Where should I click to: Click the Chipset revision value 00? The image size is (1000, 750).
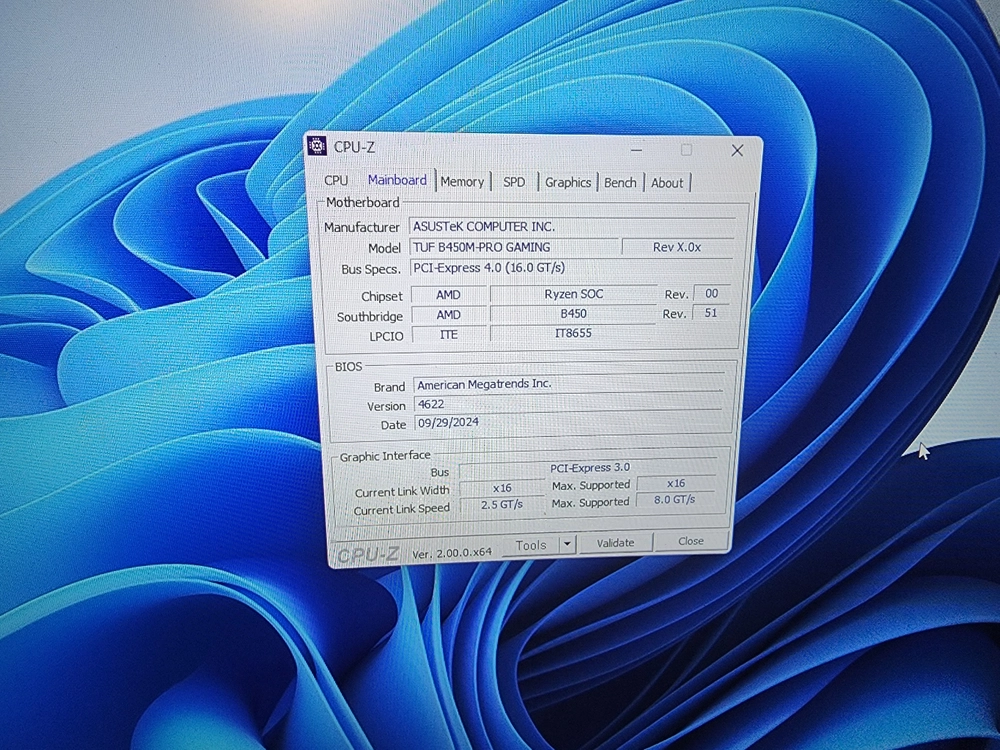[711, 293]
